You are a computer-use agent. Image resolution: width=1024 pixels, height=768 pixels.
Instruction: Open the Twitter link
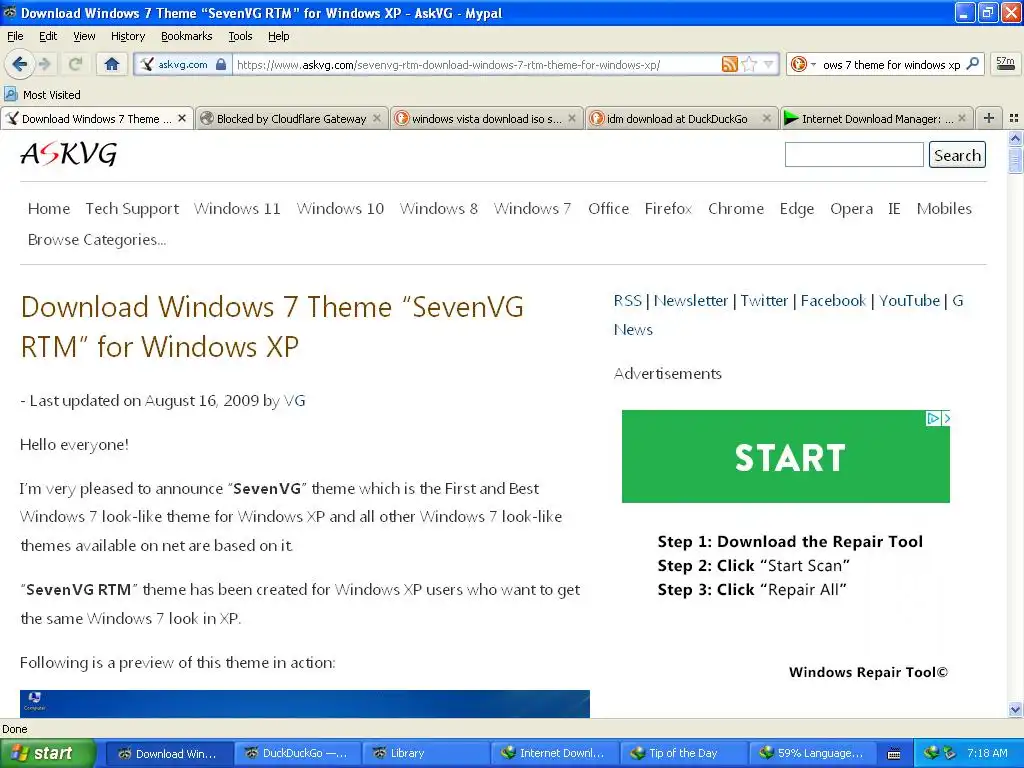tap(764, 300)
